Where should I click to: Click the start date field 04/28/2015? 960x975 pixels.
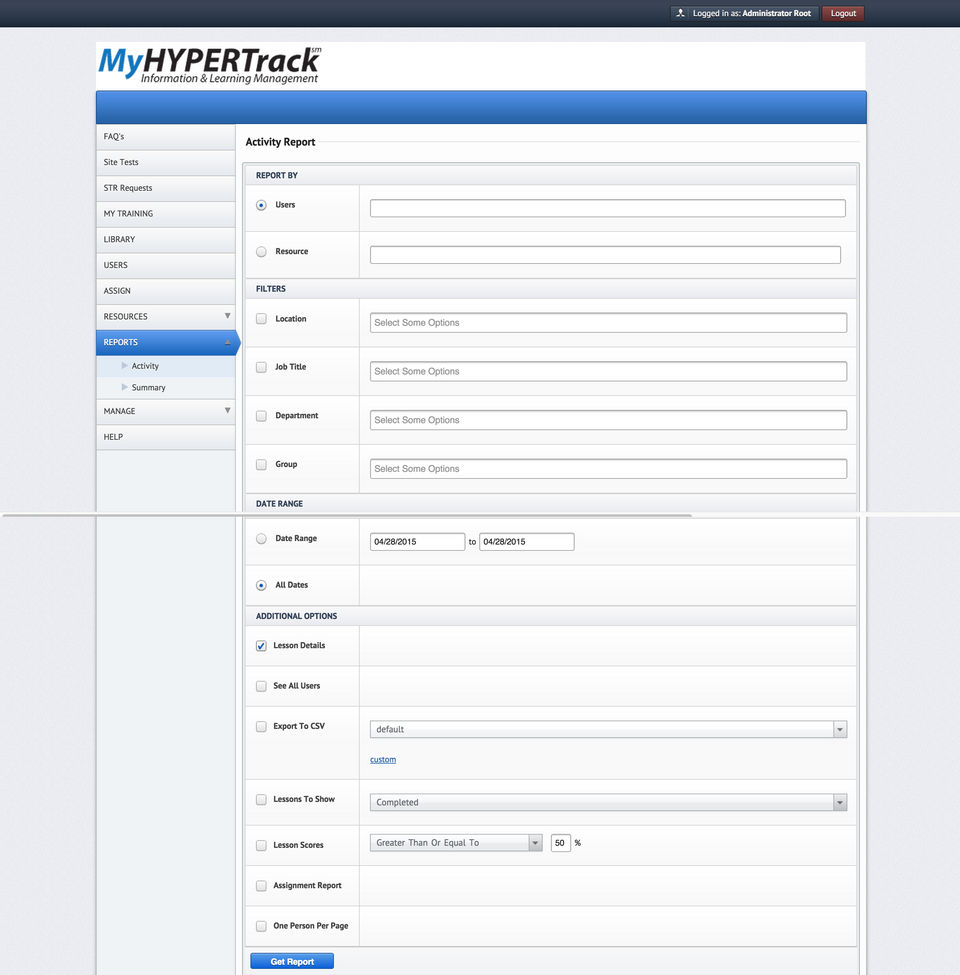(417, 542)
